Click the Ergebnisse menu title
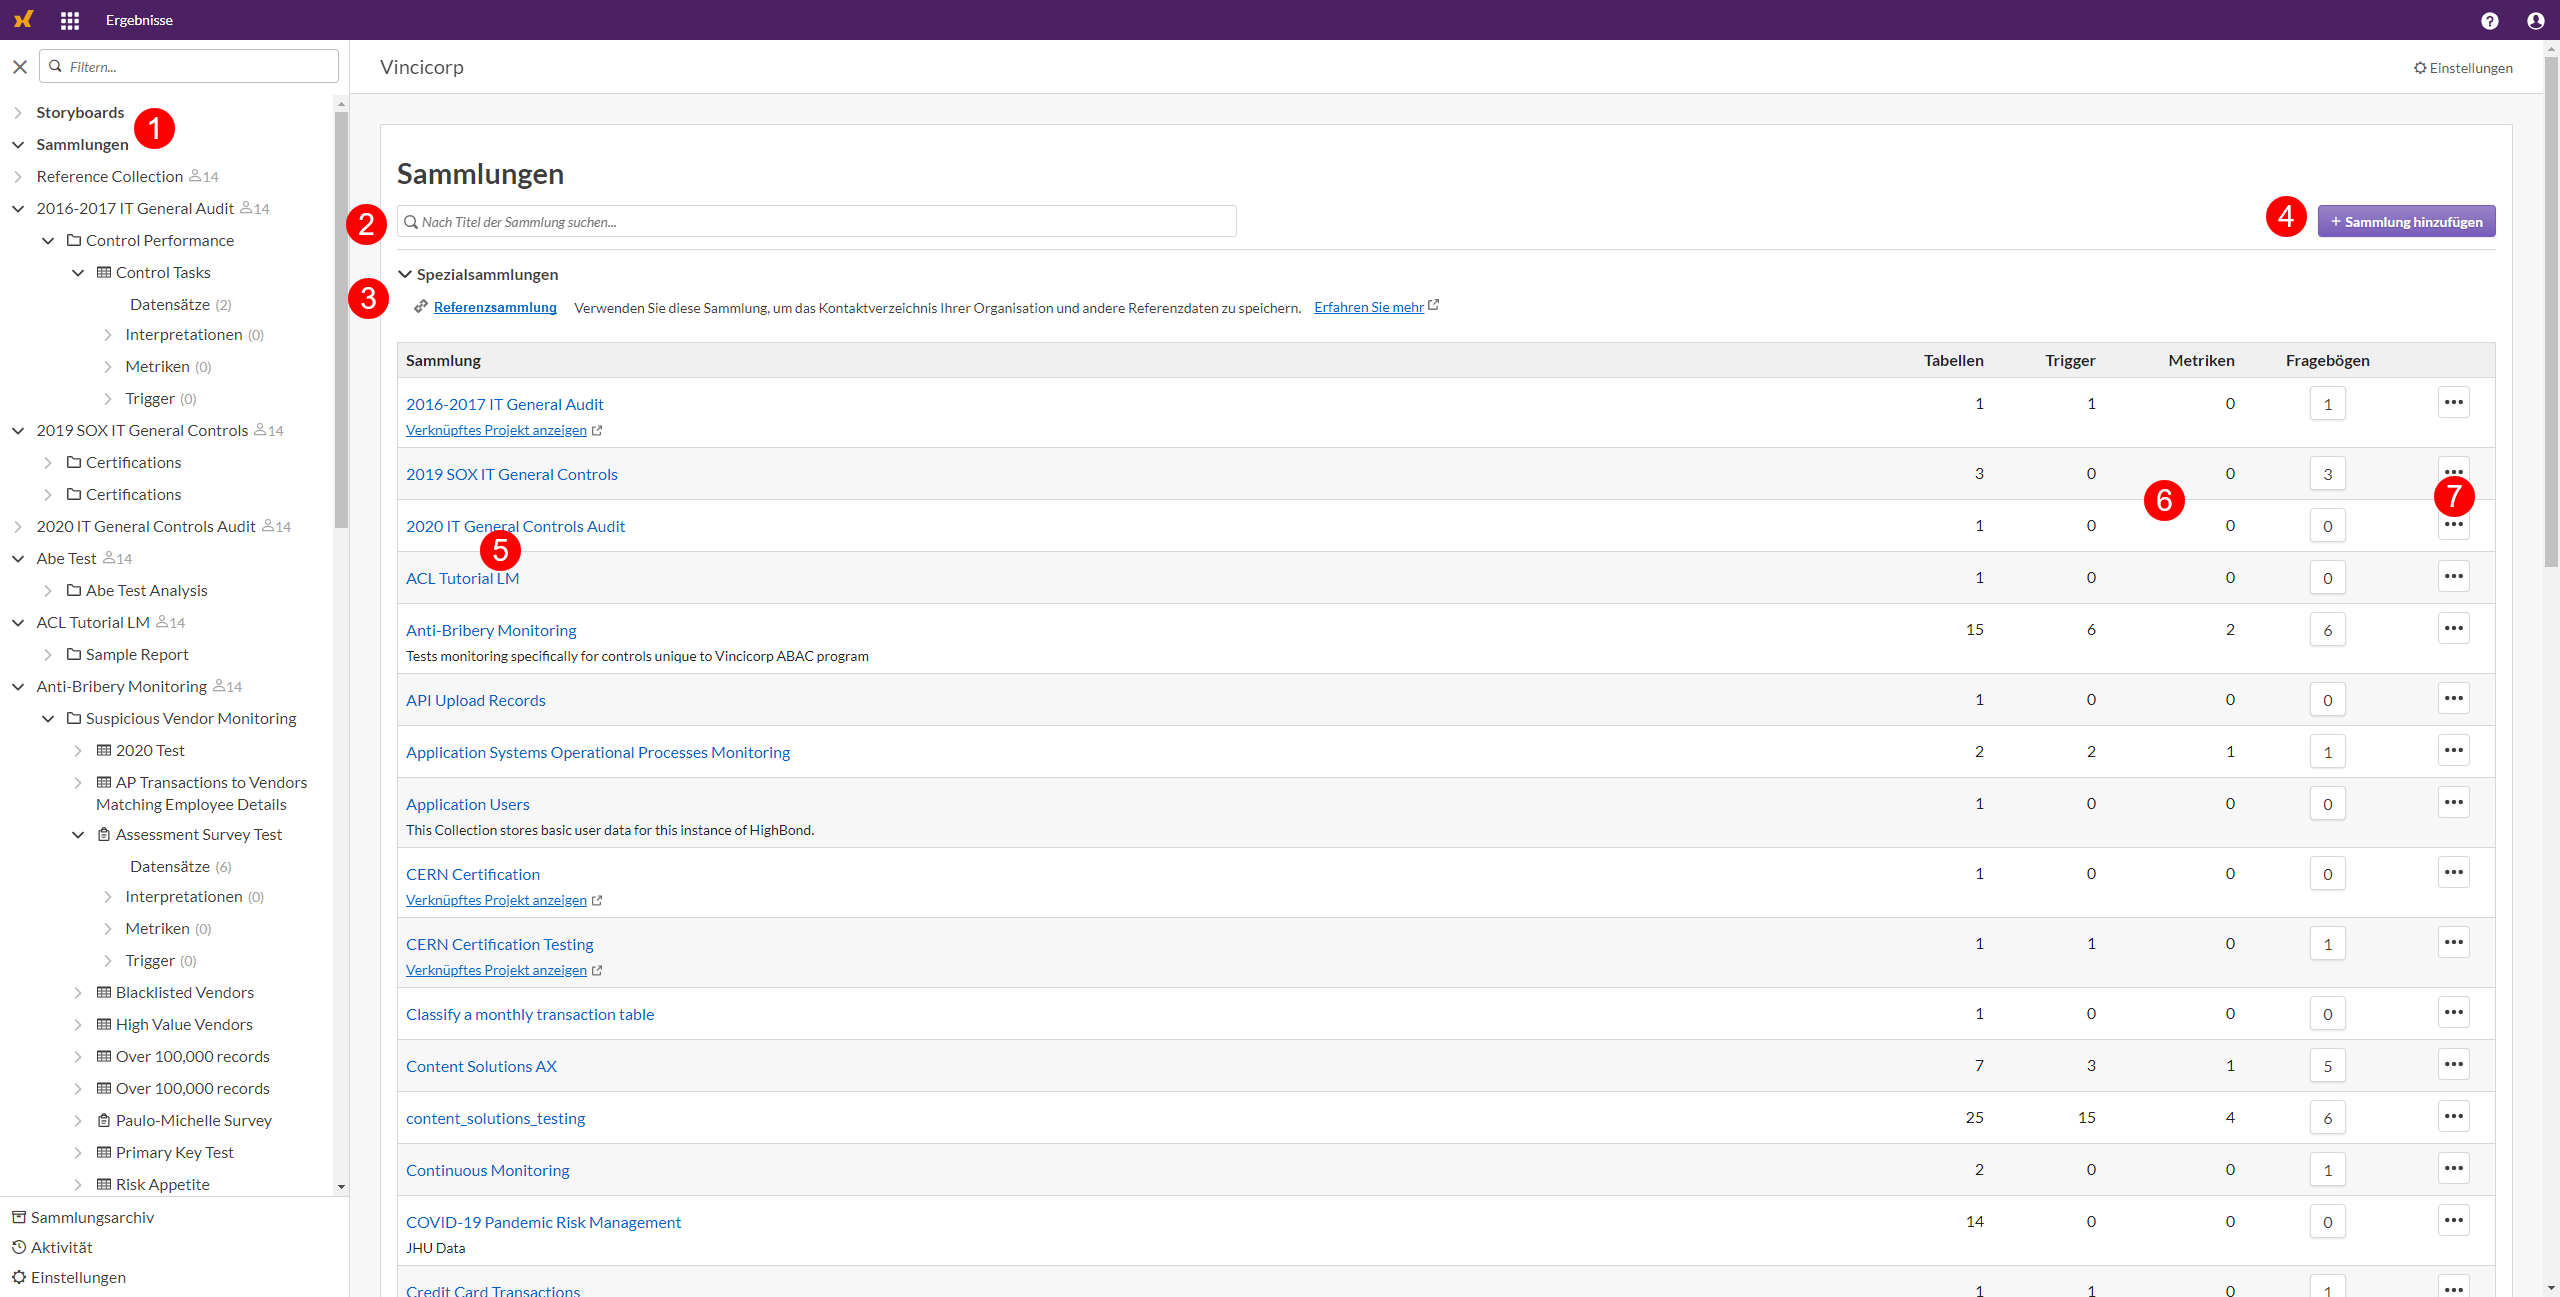 click(139, 20)
